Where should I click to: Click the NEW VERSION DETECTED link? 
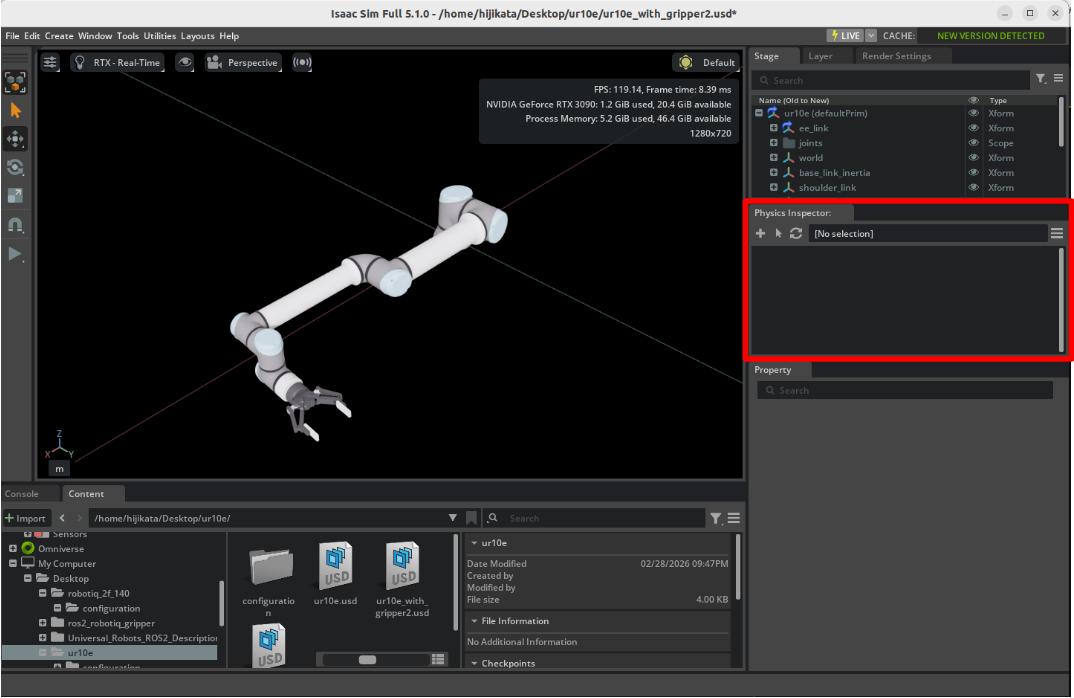tap(989, 35)
